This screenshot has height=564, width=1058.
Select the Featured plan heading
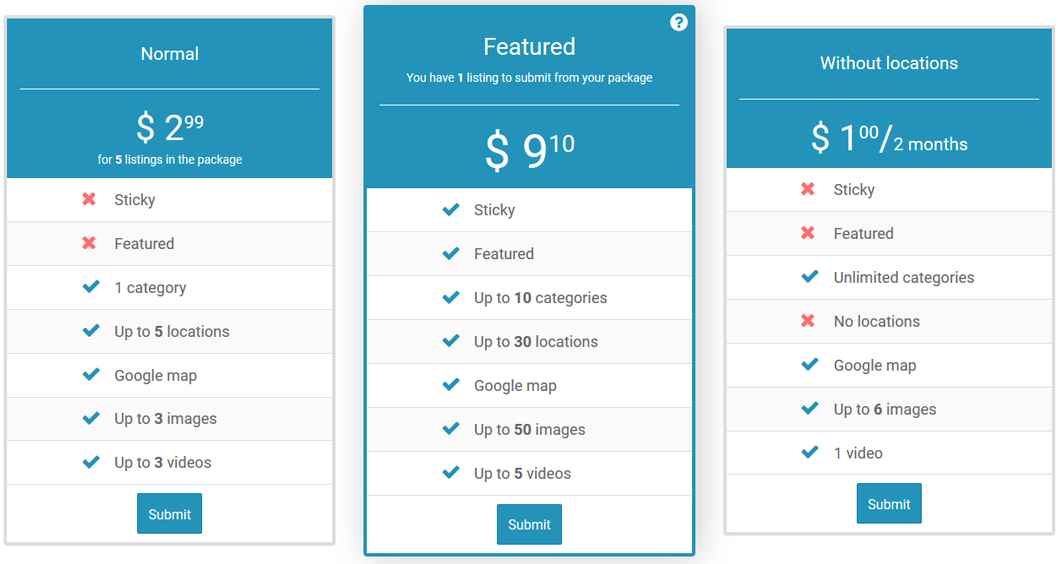[x=529, y=47]
